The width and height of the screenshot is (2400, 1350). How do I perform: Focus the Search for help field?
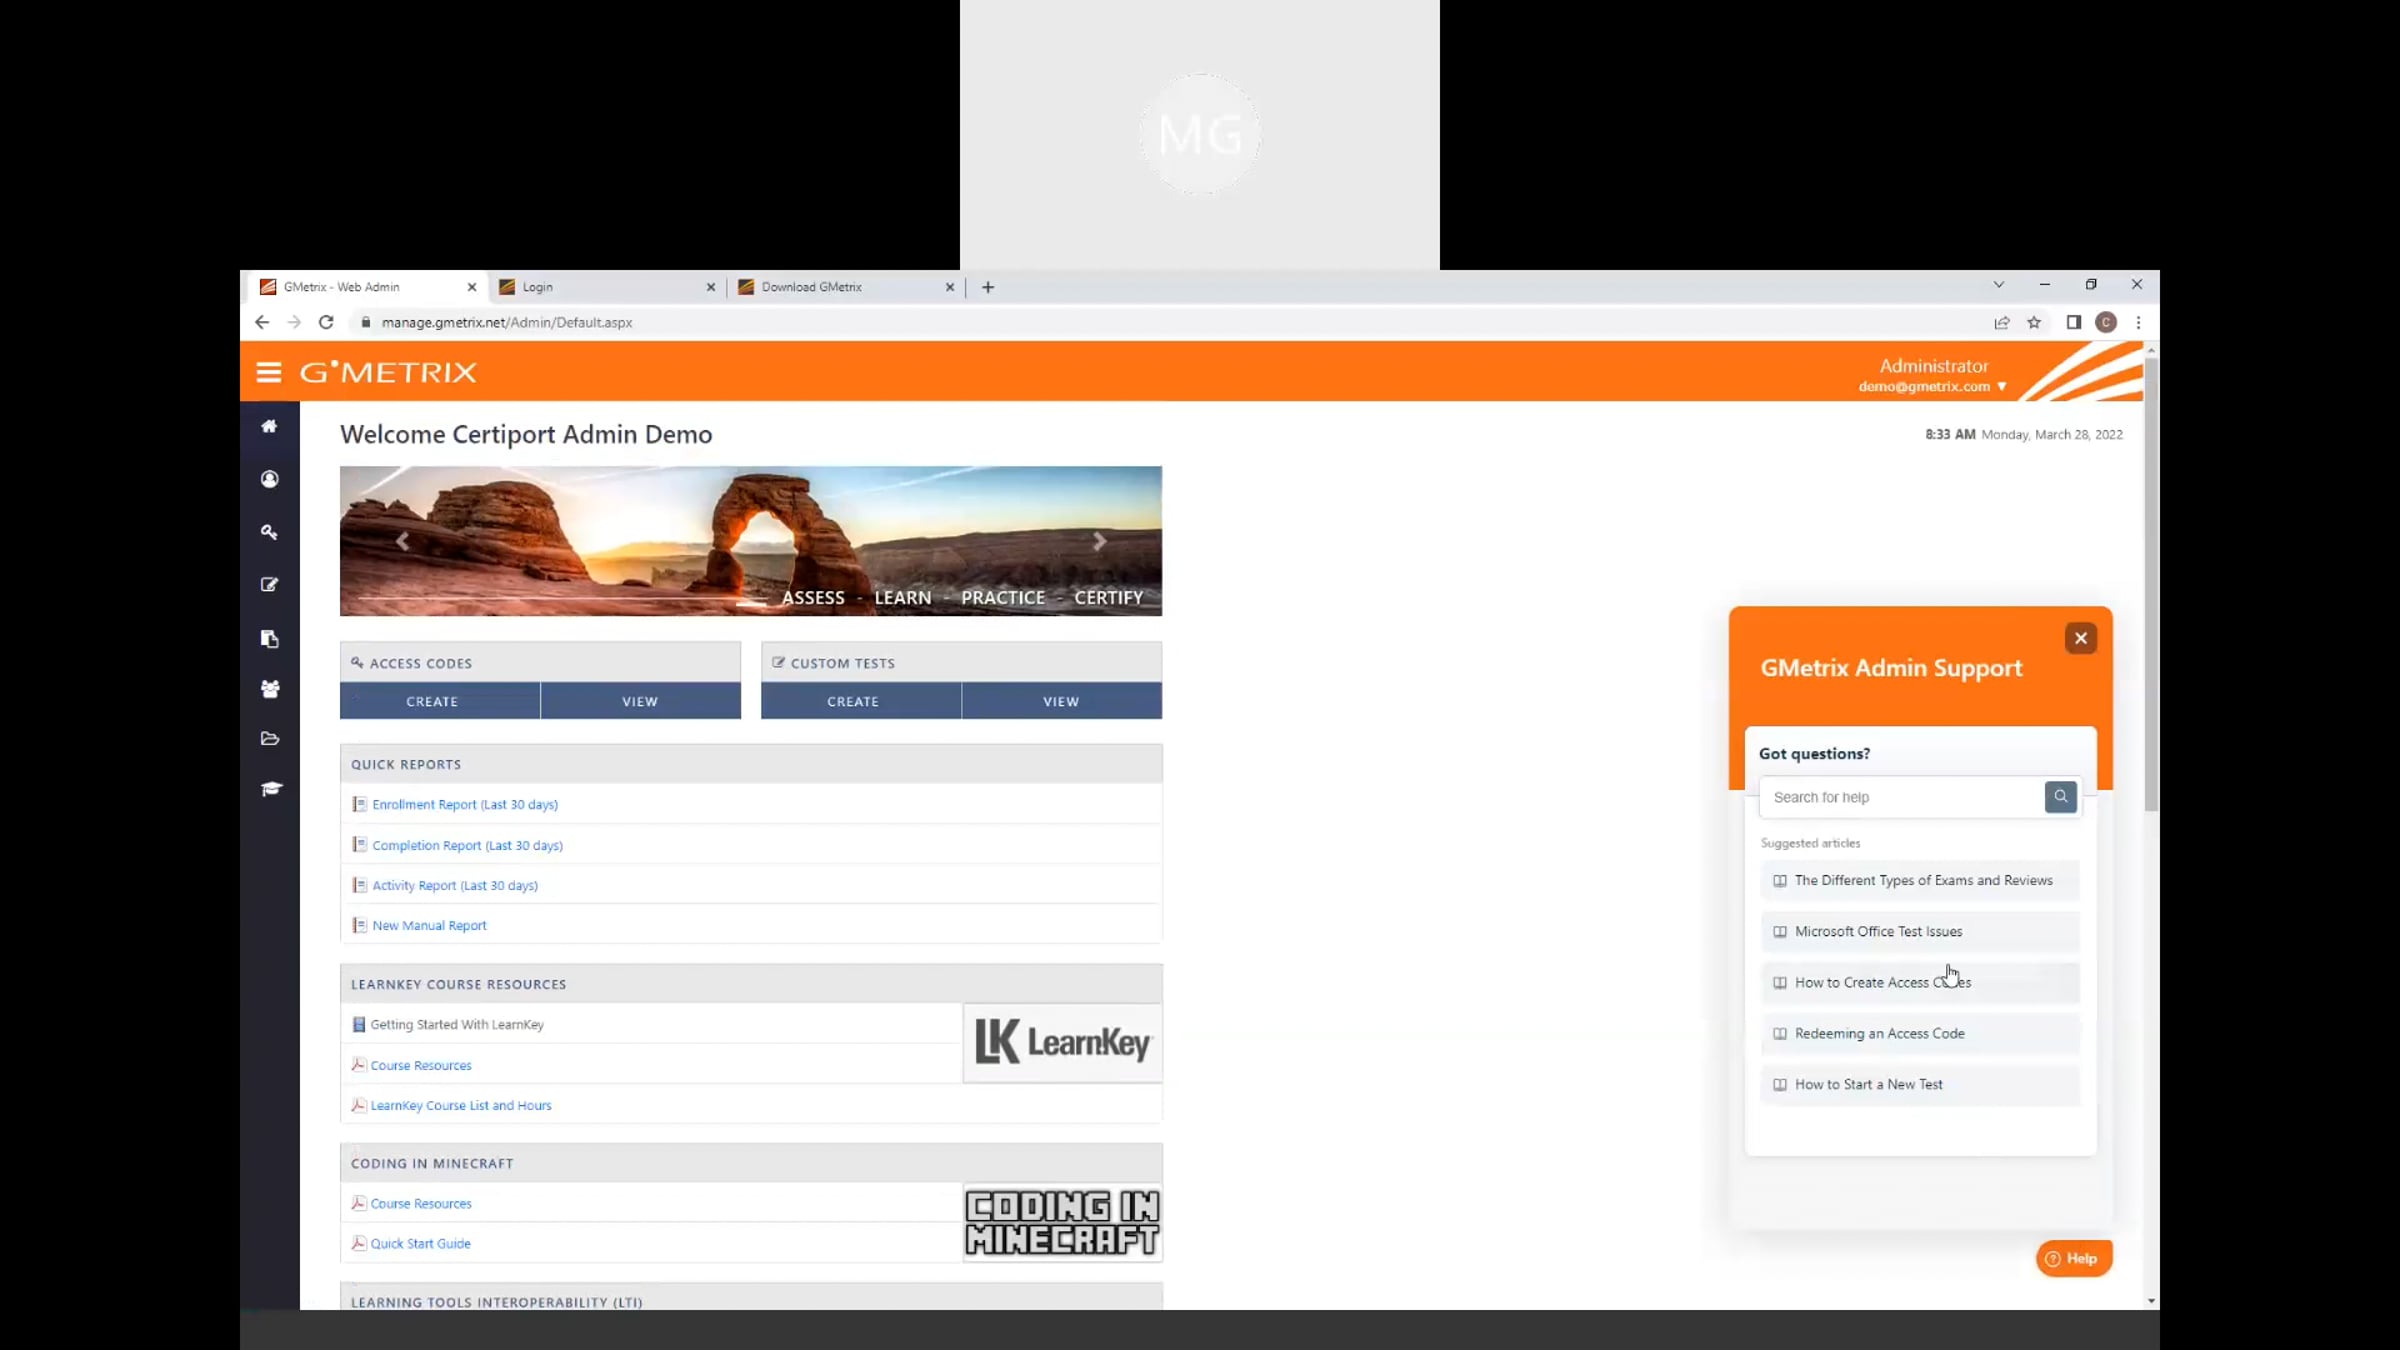(1902, 797)
